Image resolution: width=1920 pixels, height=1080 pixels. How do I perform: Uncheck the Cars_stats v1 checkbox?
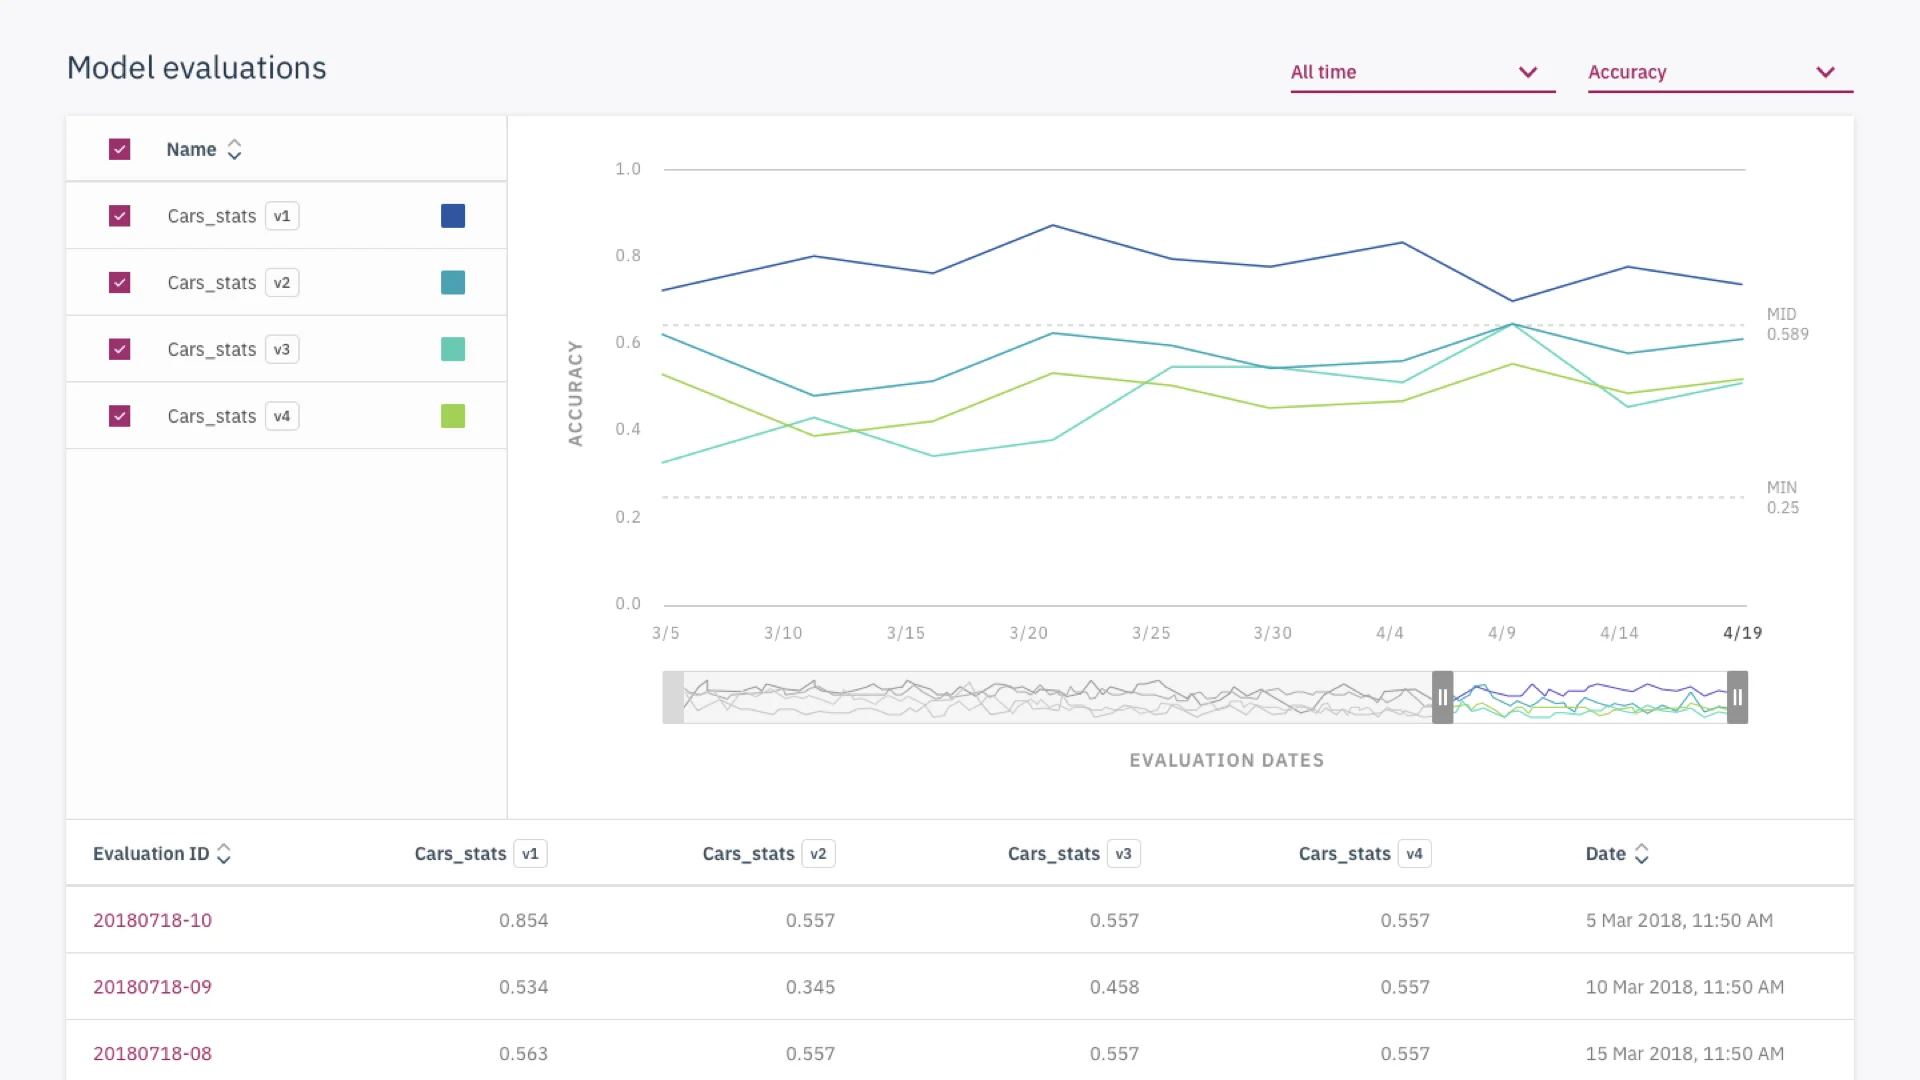point(120,216)
